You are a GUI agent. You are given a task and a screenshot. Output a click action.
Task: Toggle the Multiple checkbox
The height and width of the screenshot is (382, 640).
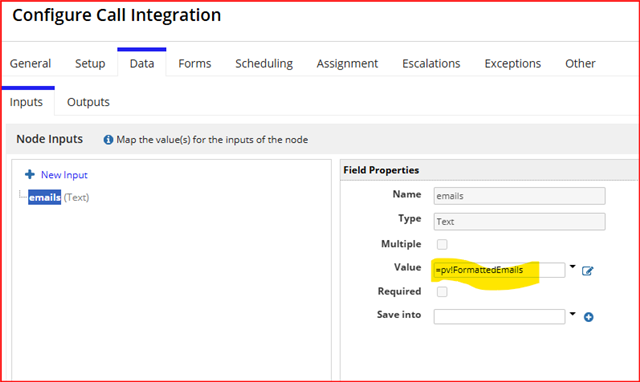(442, 244)
